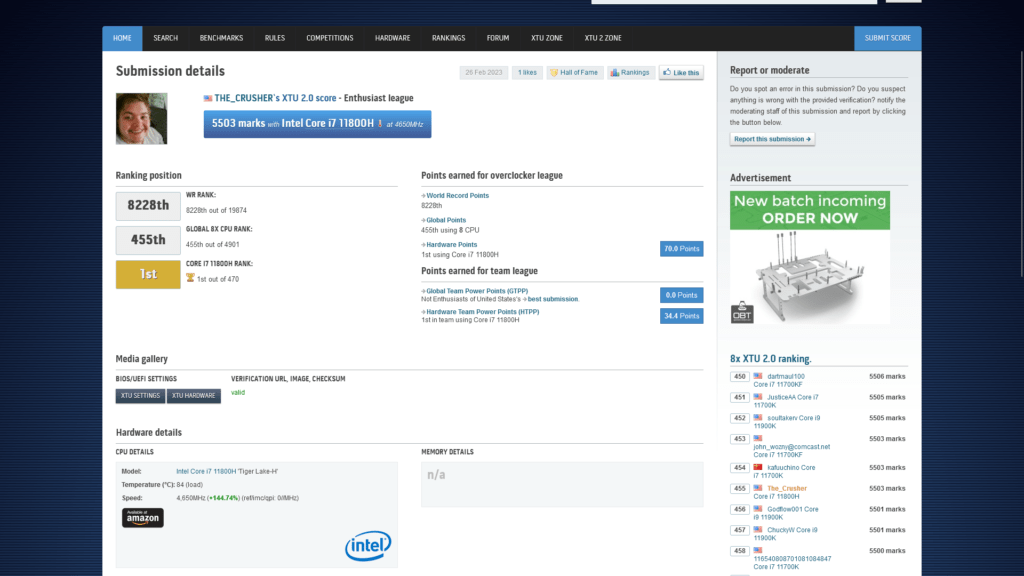Open the HARDWARE menu item
This screenshot has height=576, width=1024.
[392, 39]
